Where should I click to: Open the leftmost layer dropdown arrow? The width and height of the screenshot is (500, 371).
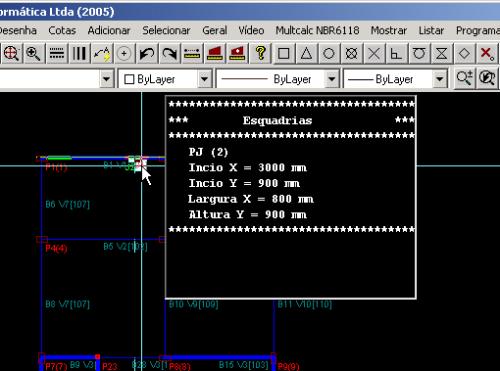pos(106,79)
